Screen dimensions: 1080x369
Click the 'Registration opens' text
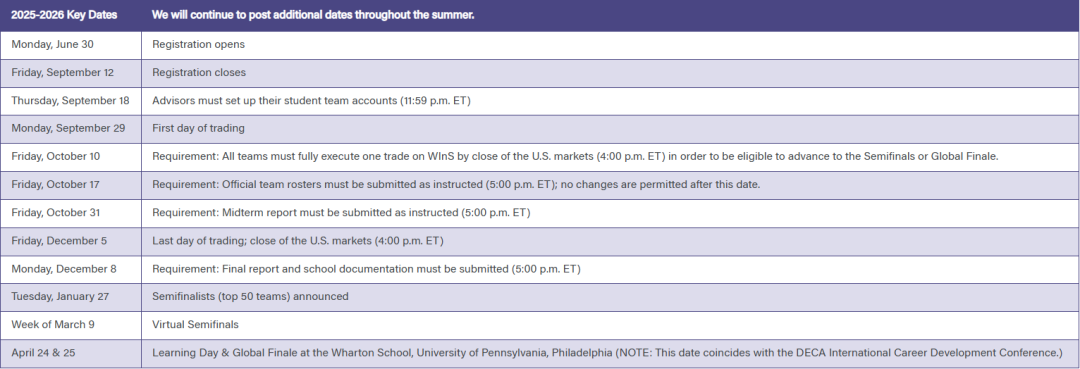pos(198,45)
